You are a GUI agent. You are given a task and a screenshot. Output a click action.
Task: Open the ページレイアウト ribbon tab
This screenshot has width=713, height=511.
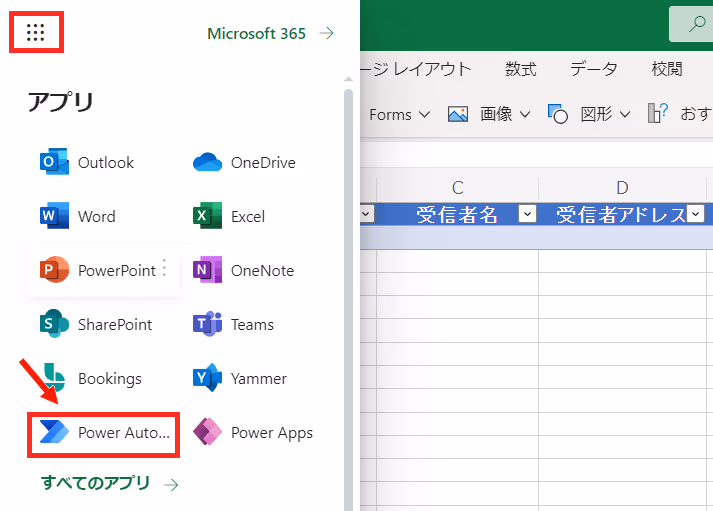pyautogui.click(x=416, y=69)
